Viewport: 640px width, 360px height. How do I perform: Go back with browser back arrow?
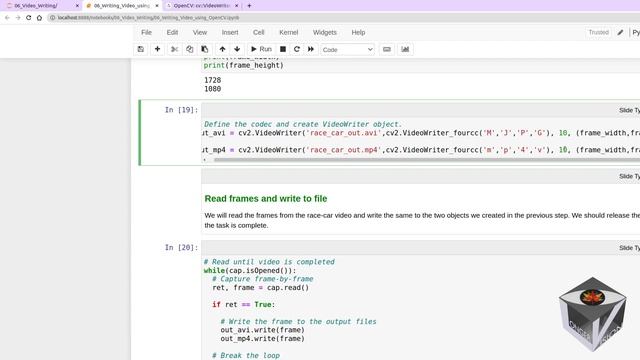click(x=7, y=18)
